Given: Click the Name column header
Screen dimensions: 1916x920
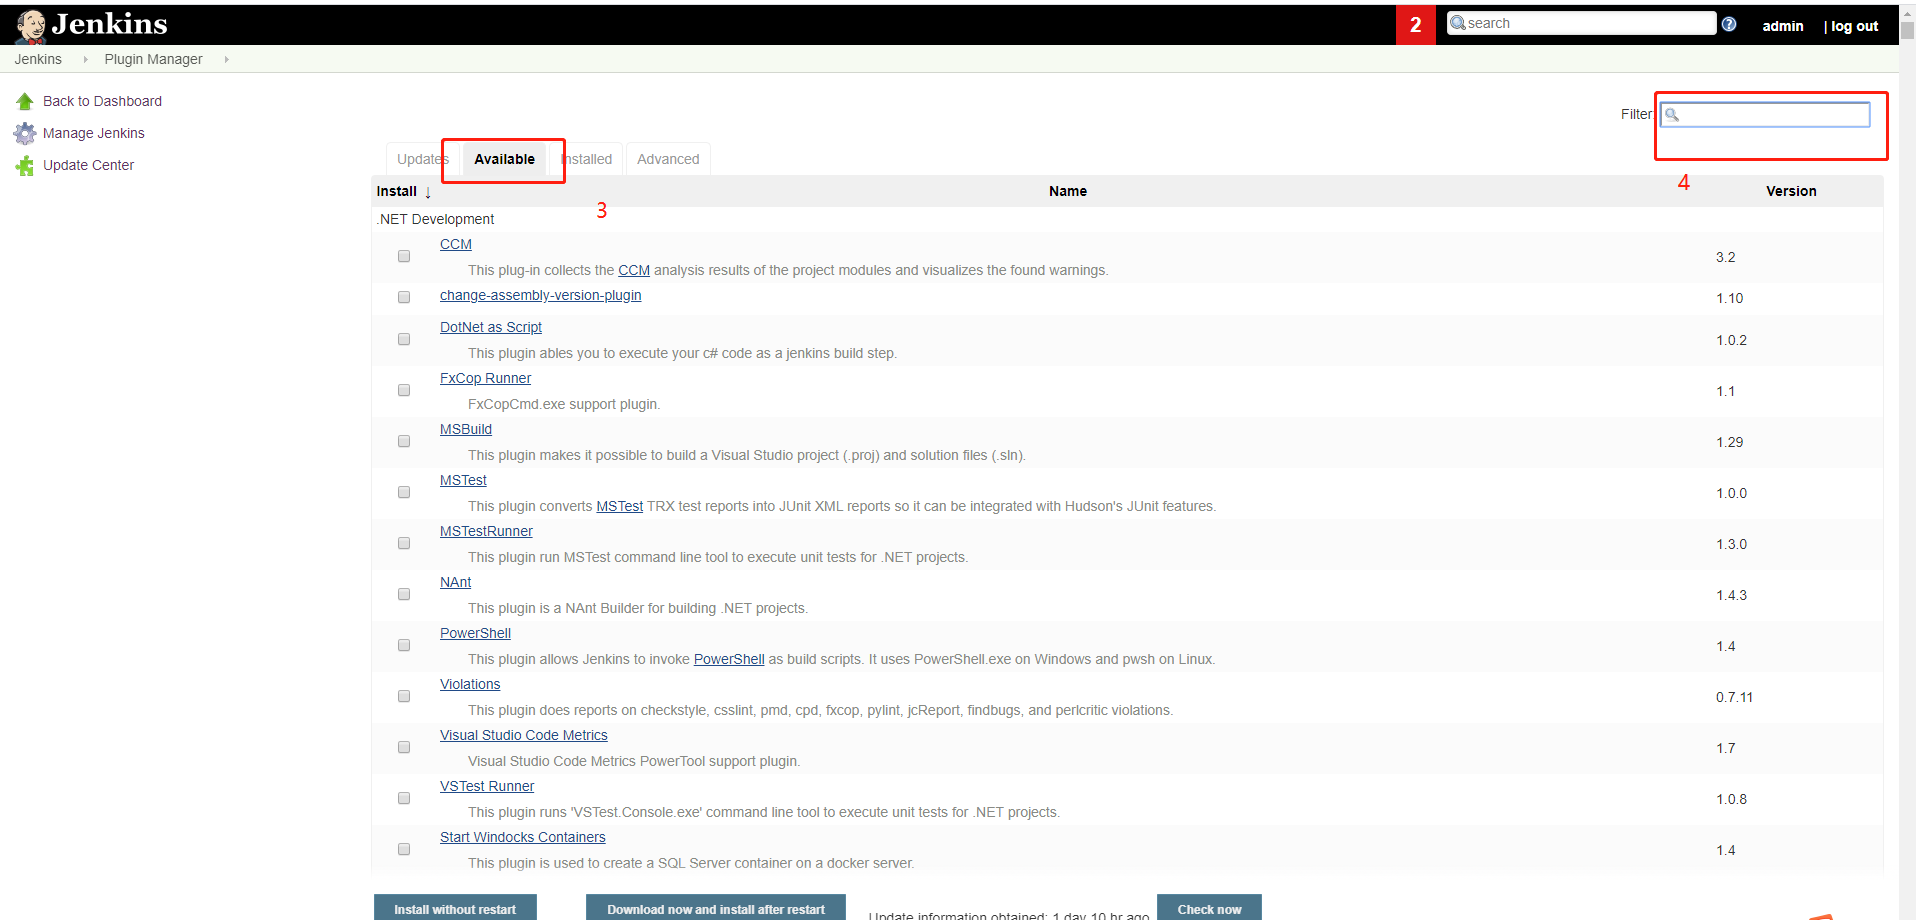Looking at the screenshot, I should (1068, 191).
